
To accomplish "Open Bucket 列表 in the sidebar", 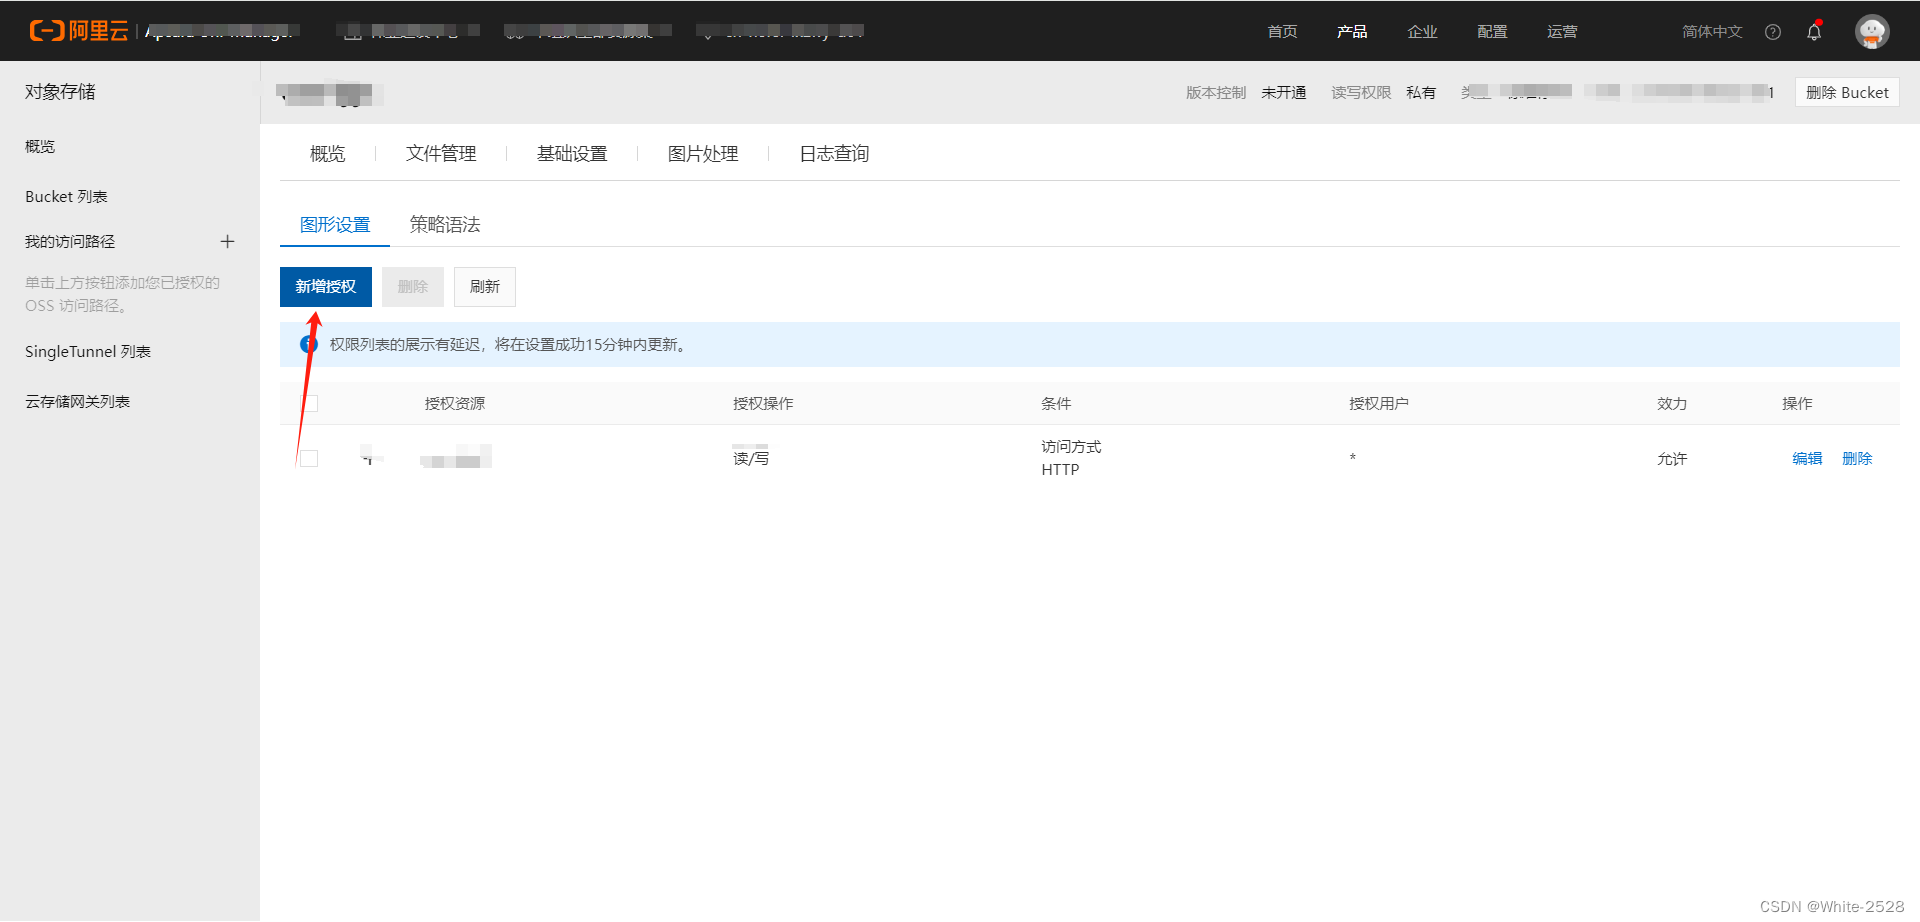I will coord(66,196).
